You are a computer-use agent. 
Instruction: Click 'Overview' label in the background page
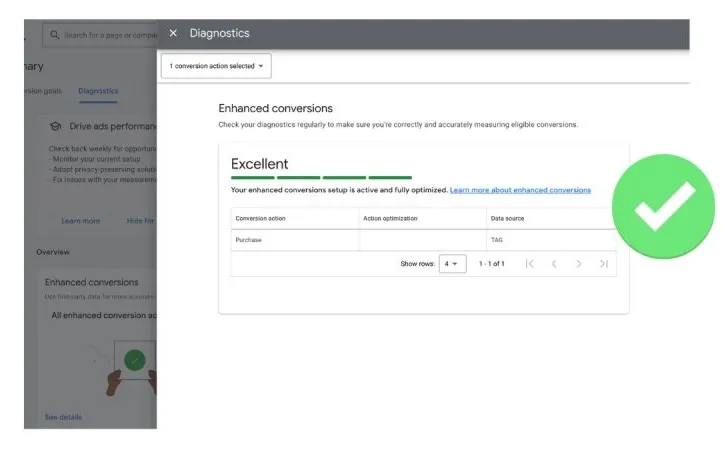53,252
